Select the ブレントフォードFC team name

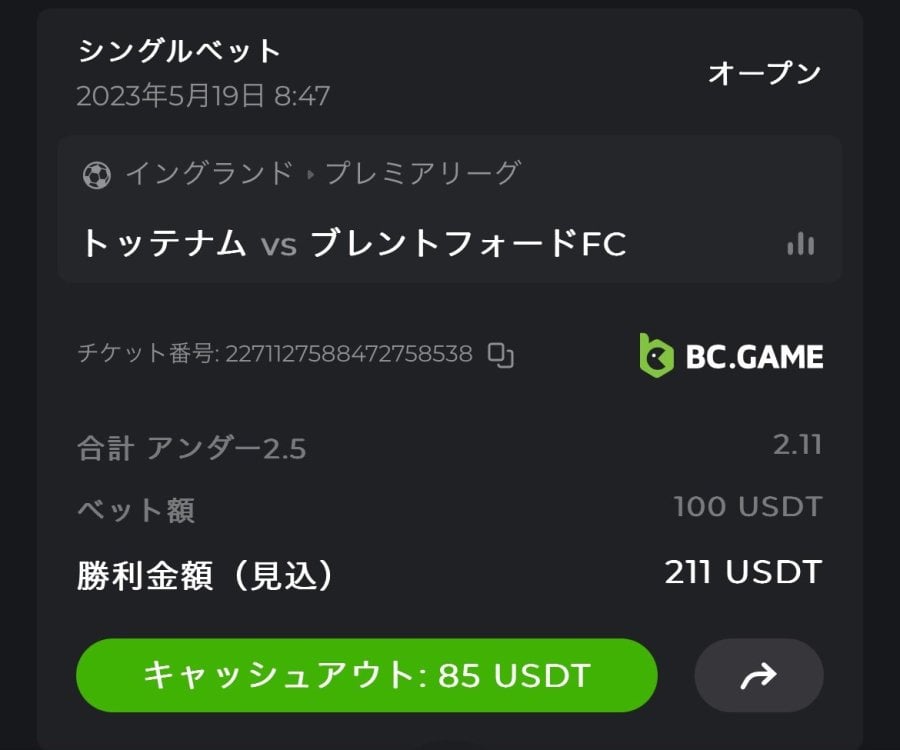tap(468, 243)
